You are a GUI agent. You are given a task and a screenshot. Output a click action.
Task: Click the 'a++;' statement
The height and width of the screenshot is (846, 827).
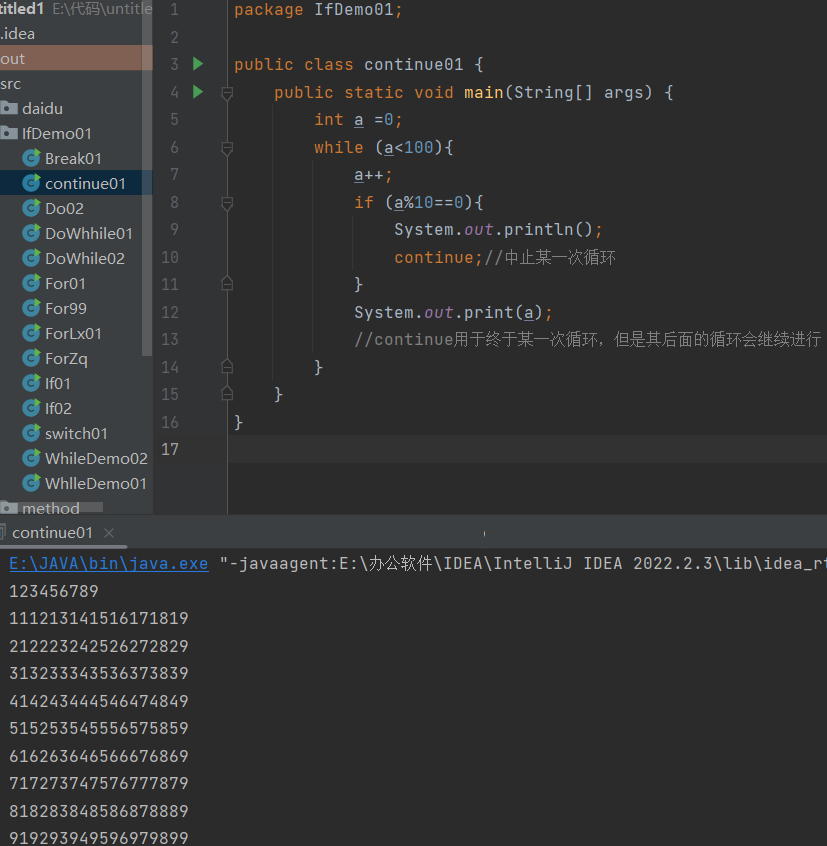pos(373,175)
